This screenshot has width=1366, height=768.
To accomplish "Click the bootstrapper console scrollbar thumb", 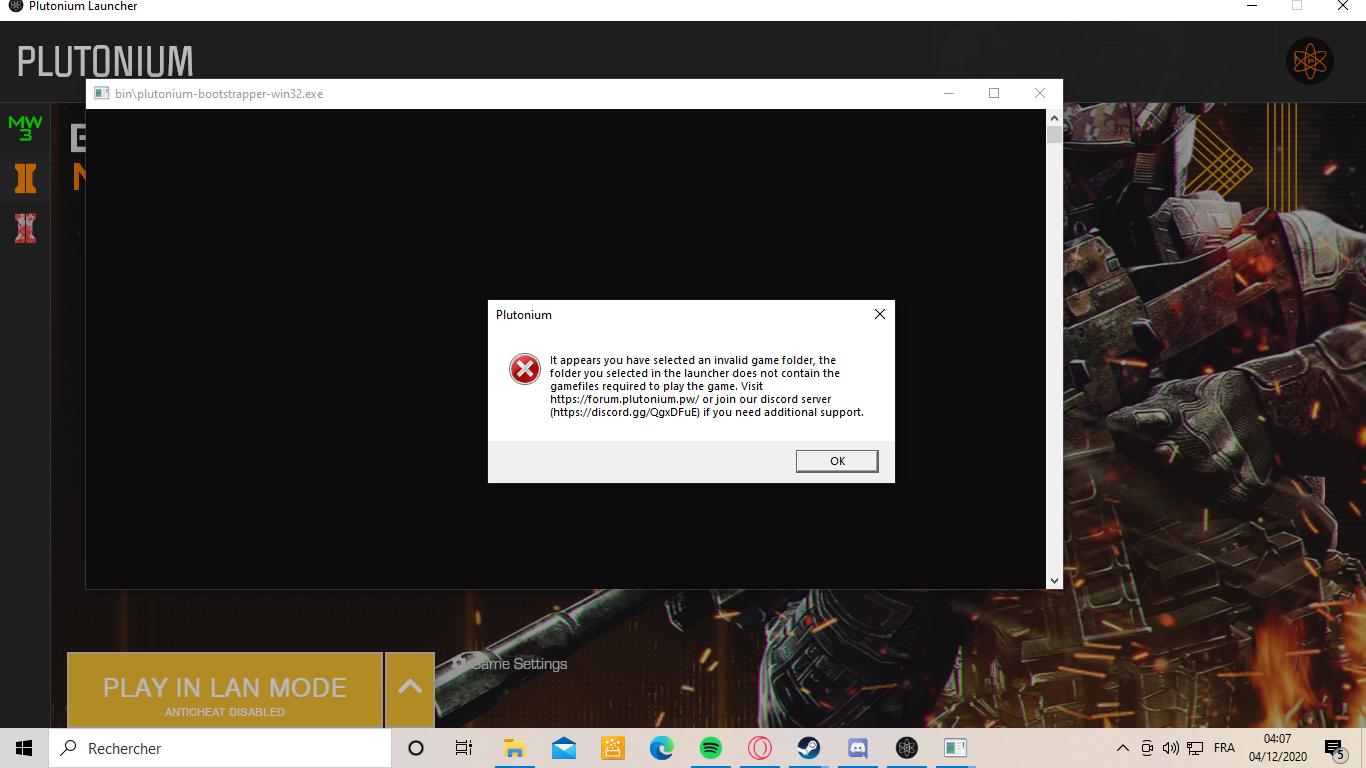I will [1054, 134].
